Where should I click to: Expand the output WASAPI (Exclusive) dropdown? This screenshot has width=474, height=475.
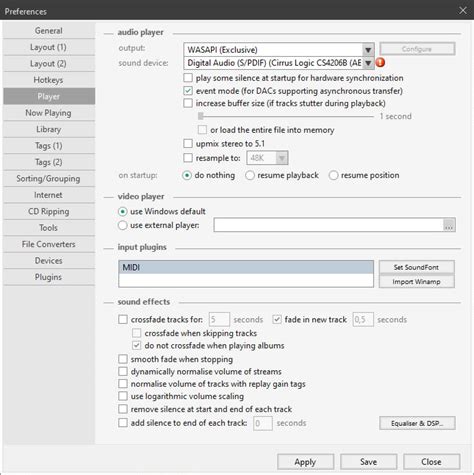pos(368,50)
